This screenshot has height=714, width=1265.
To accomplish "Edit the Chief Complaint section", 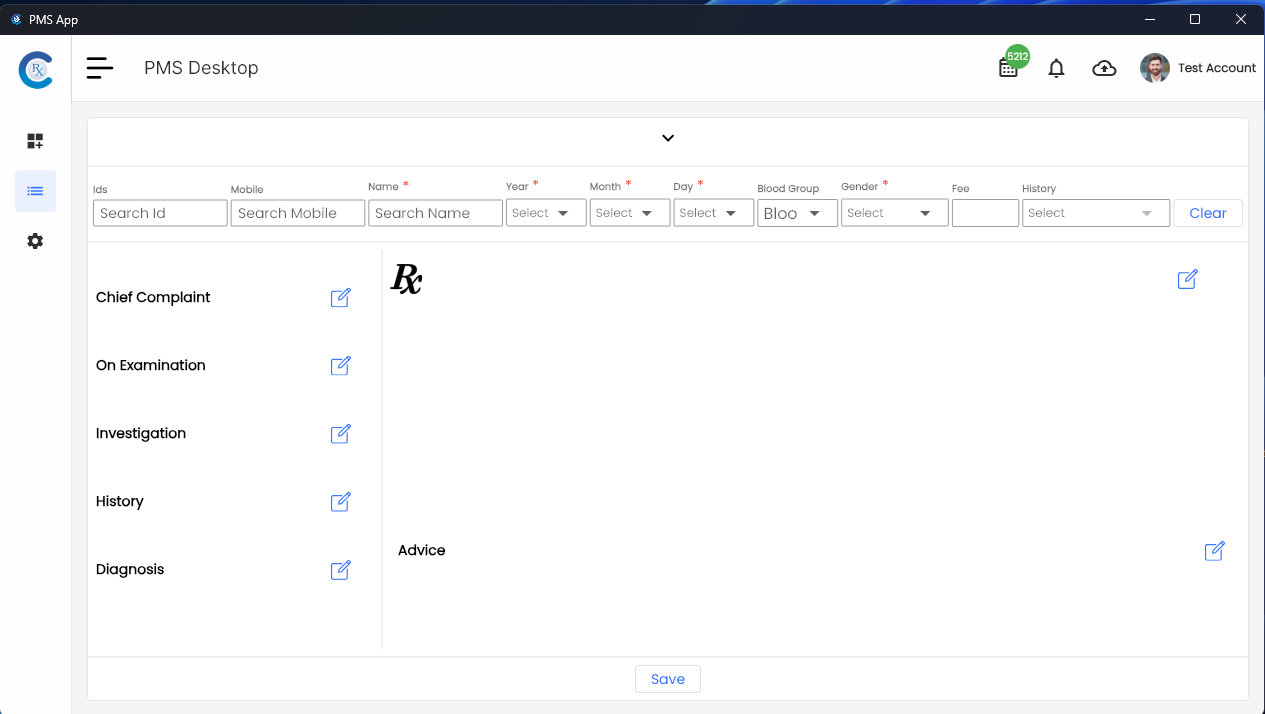I will click(x=340, y=297).
